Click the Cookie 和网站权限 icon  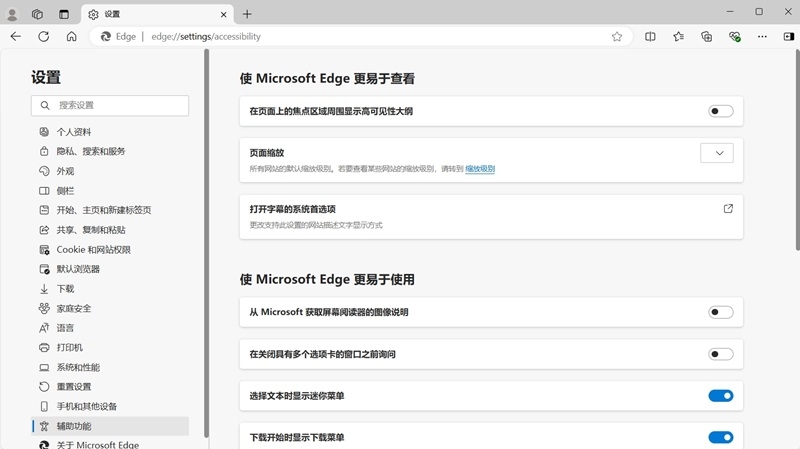coord(44,250)
